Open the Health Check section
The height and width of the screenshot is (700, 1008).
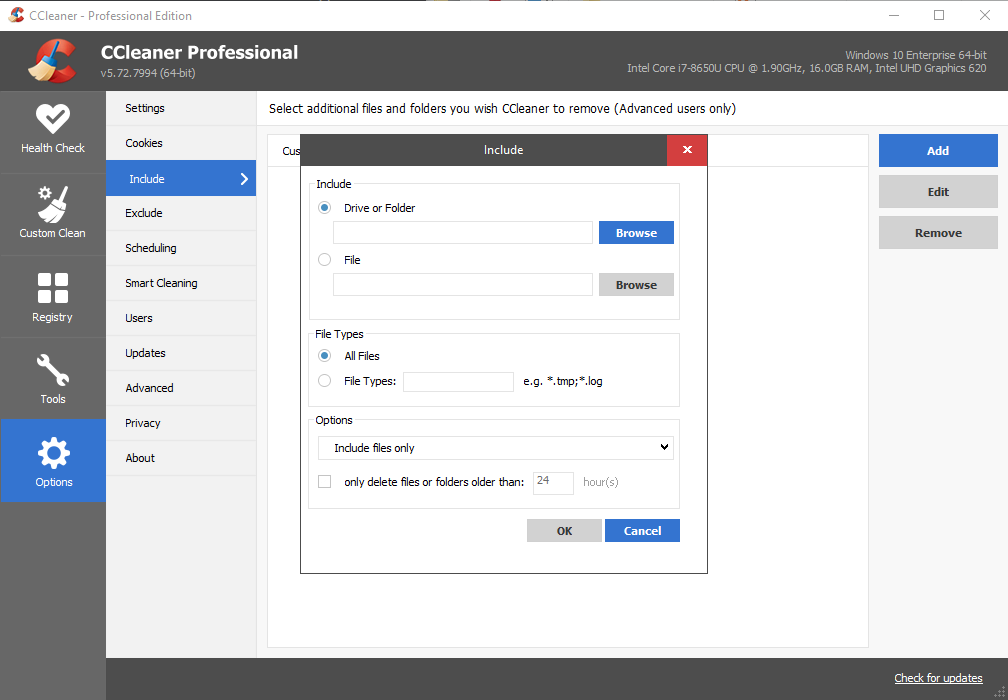(x=53, y=131)
